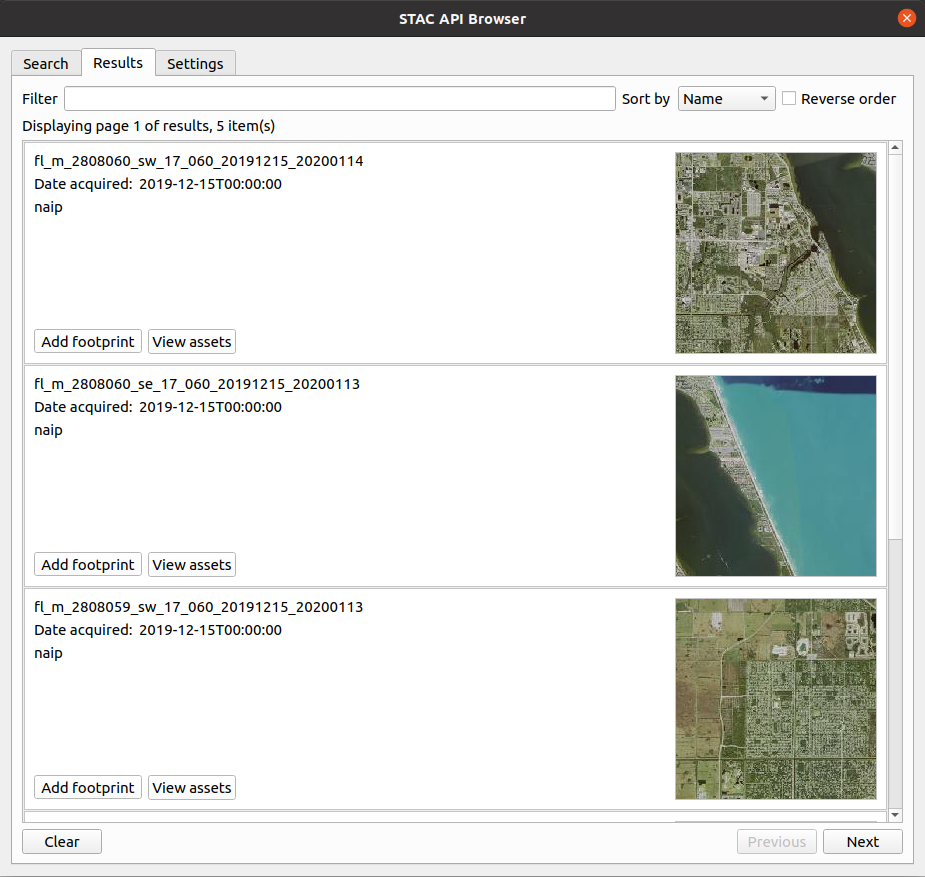Enable the Reverse order checkbox
The height and width of the screenshot is (877, 925).
[x=790, y=99]
